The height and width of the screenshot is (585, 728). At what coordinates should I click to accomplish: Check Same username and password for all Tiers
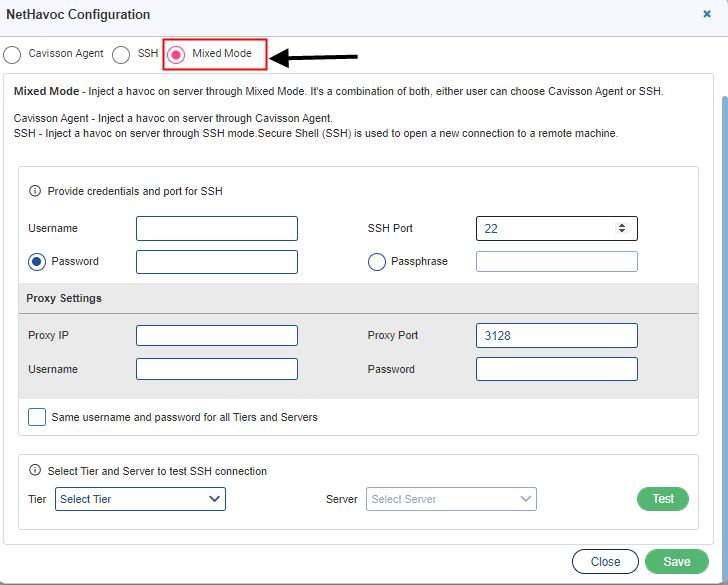(x=37, y=417)
